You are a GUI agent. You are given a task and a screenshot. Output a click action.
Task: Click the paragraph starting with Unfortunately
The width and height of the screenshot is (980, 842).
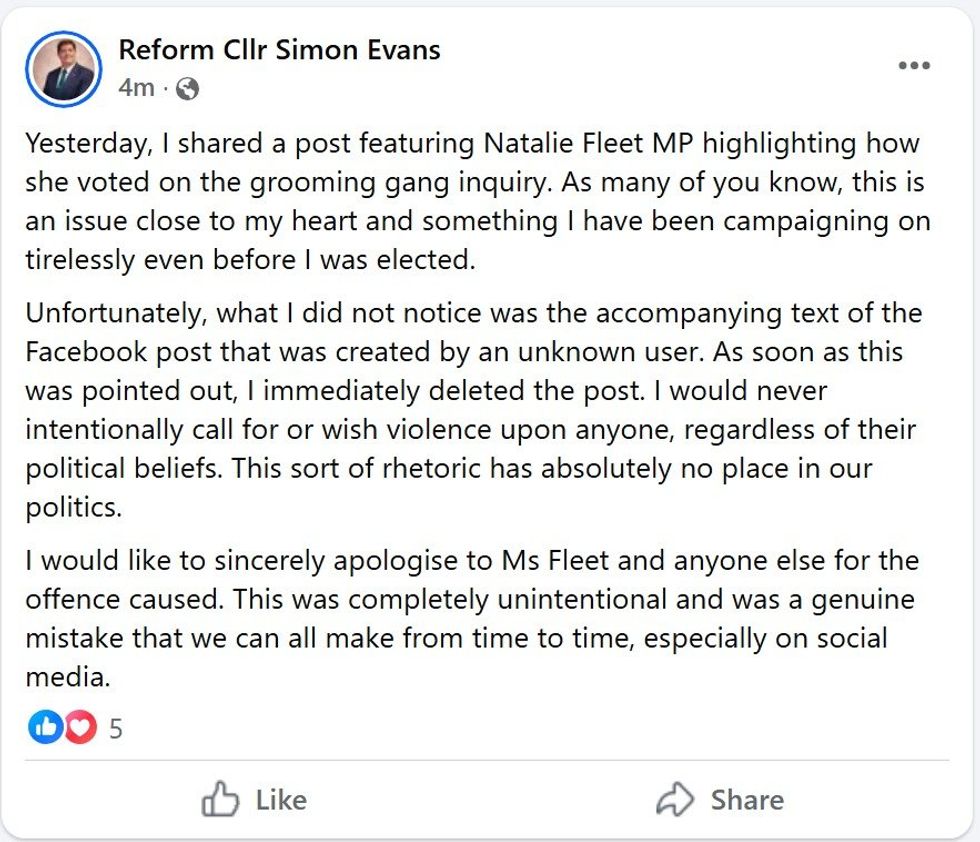tap(470, 410)
